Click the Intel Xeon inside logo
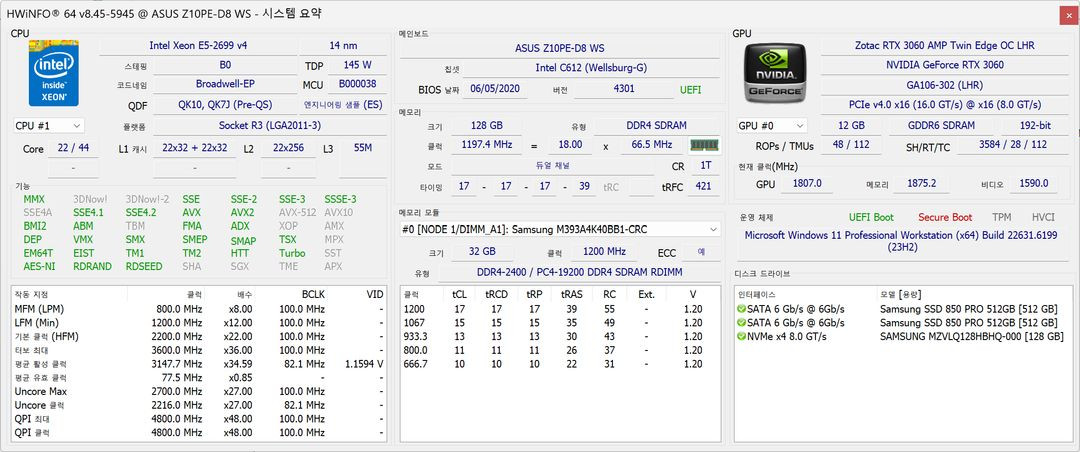 pyautogui.click(x=53, y=73)
